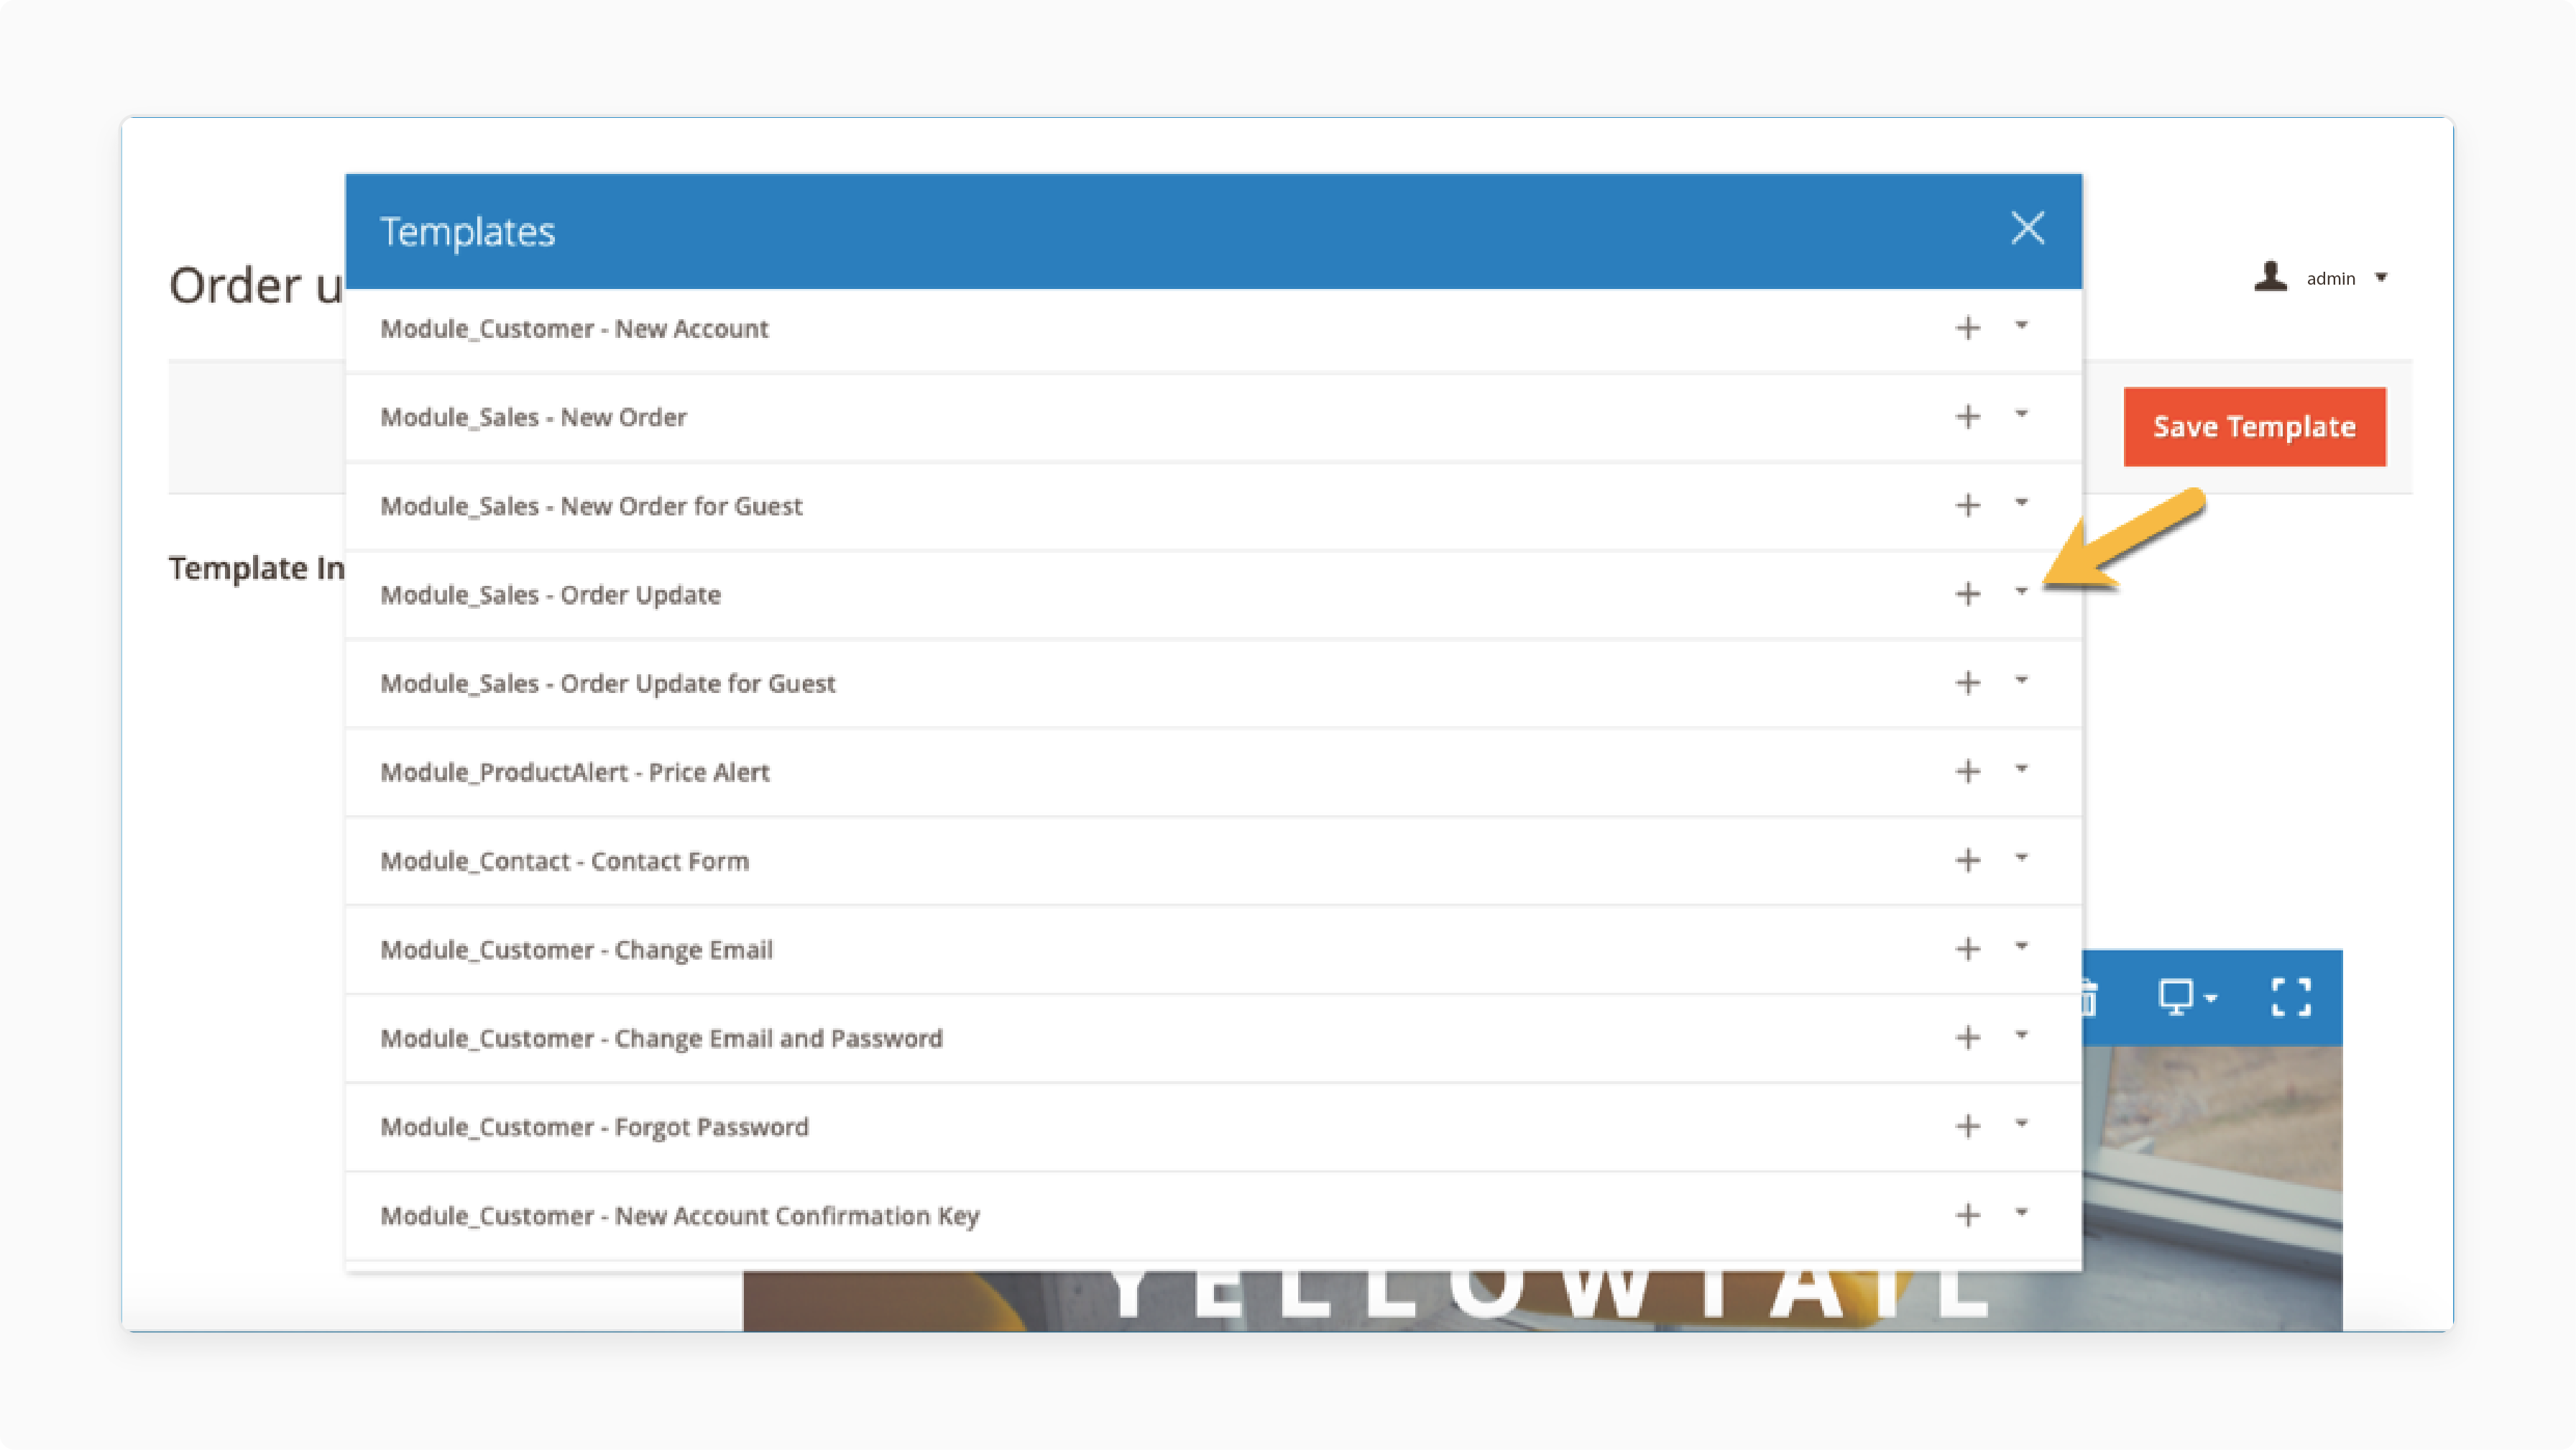Select Module_Customer - New Account Confirmation Key text
The height and width of the screenshot is (1450, 2576).
(680, 1216)
